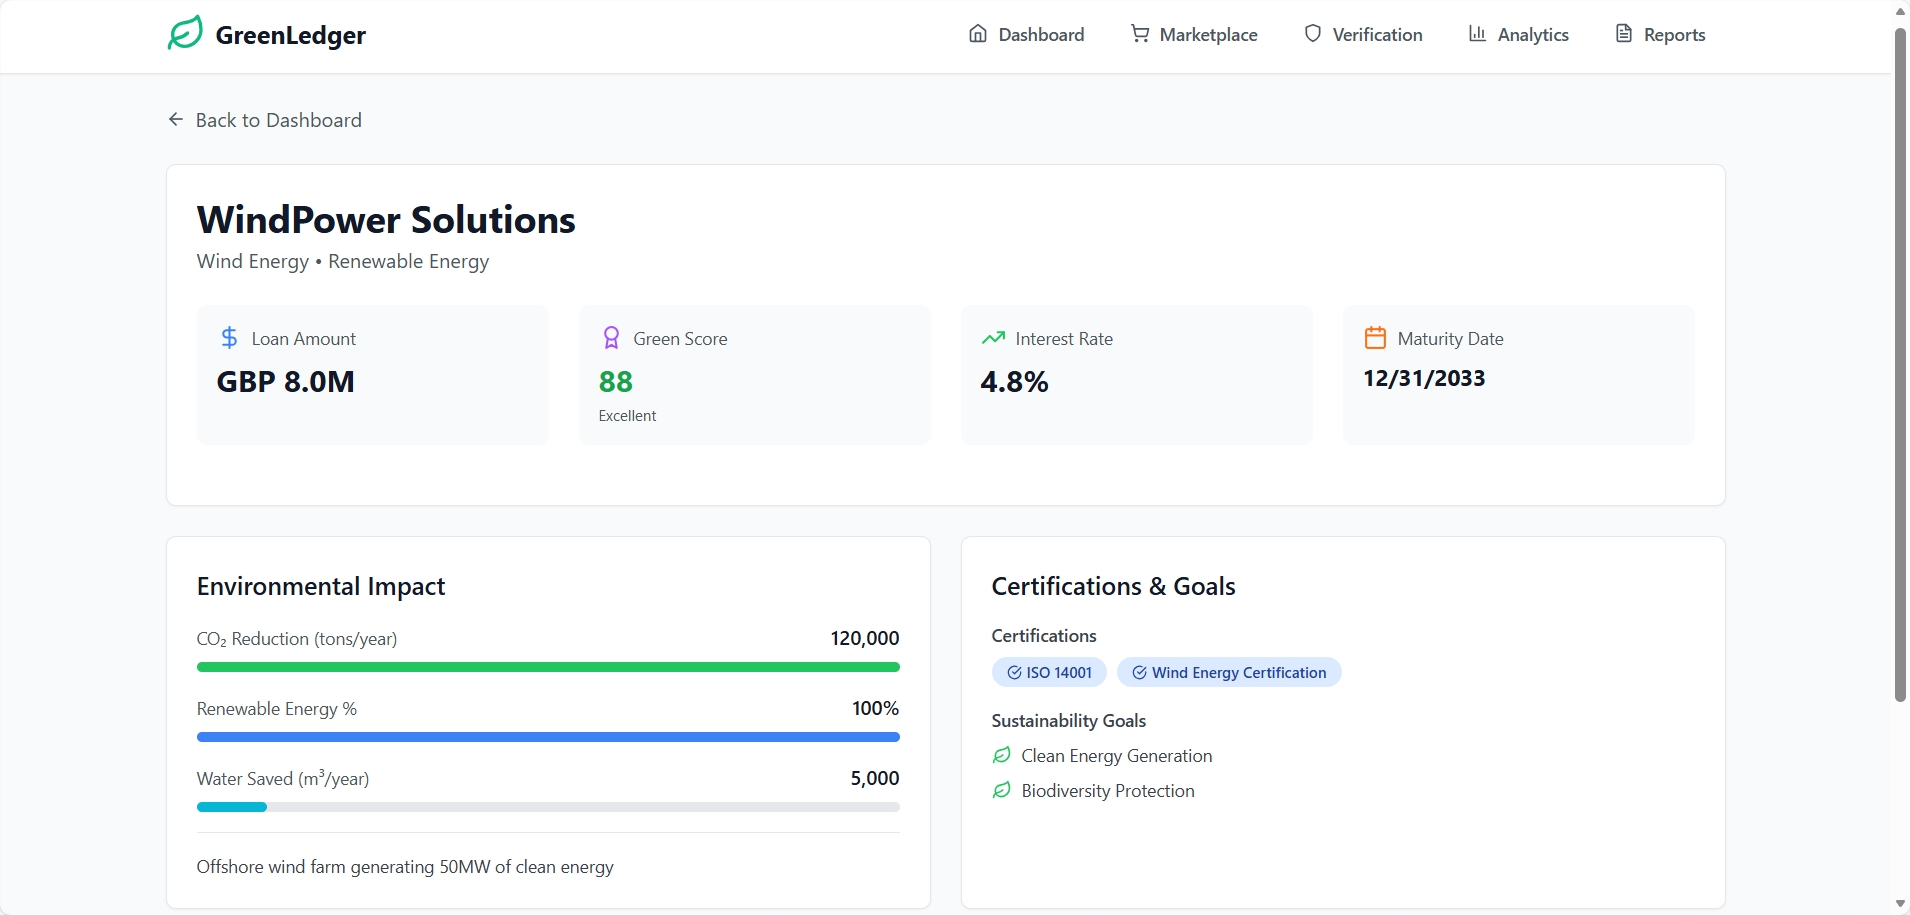The image size is (1910, 915).
Task: Click the back arrow icon
Action: pyautogui.click(x=176, y=120)
